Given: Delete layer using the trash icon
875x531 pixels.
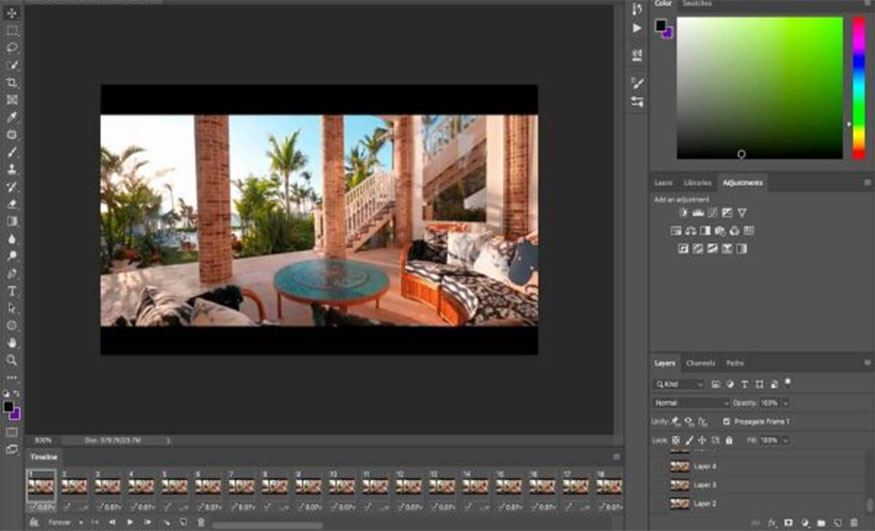Looking at the screenshot, I should coord(852,522).
